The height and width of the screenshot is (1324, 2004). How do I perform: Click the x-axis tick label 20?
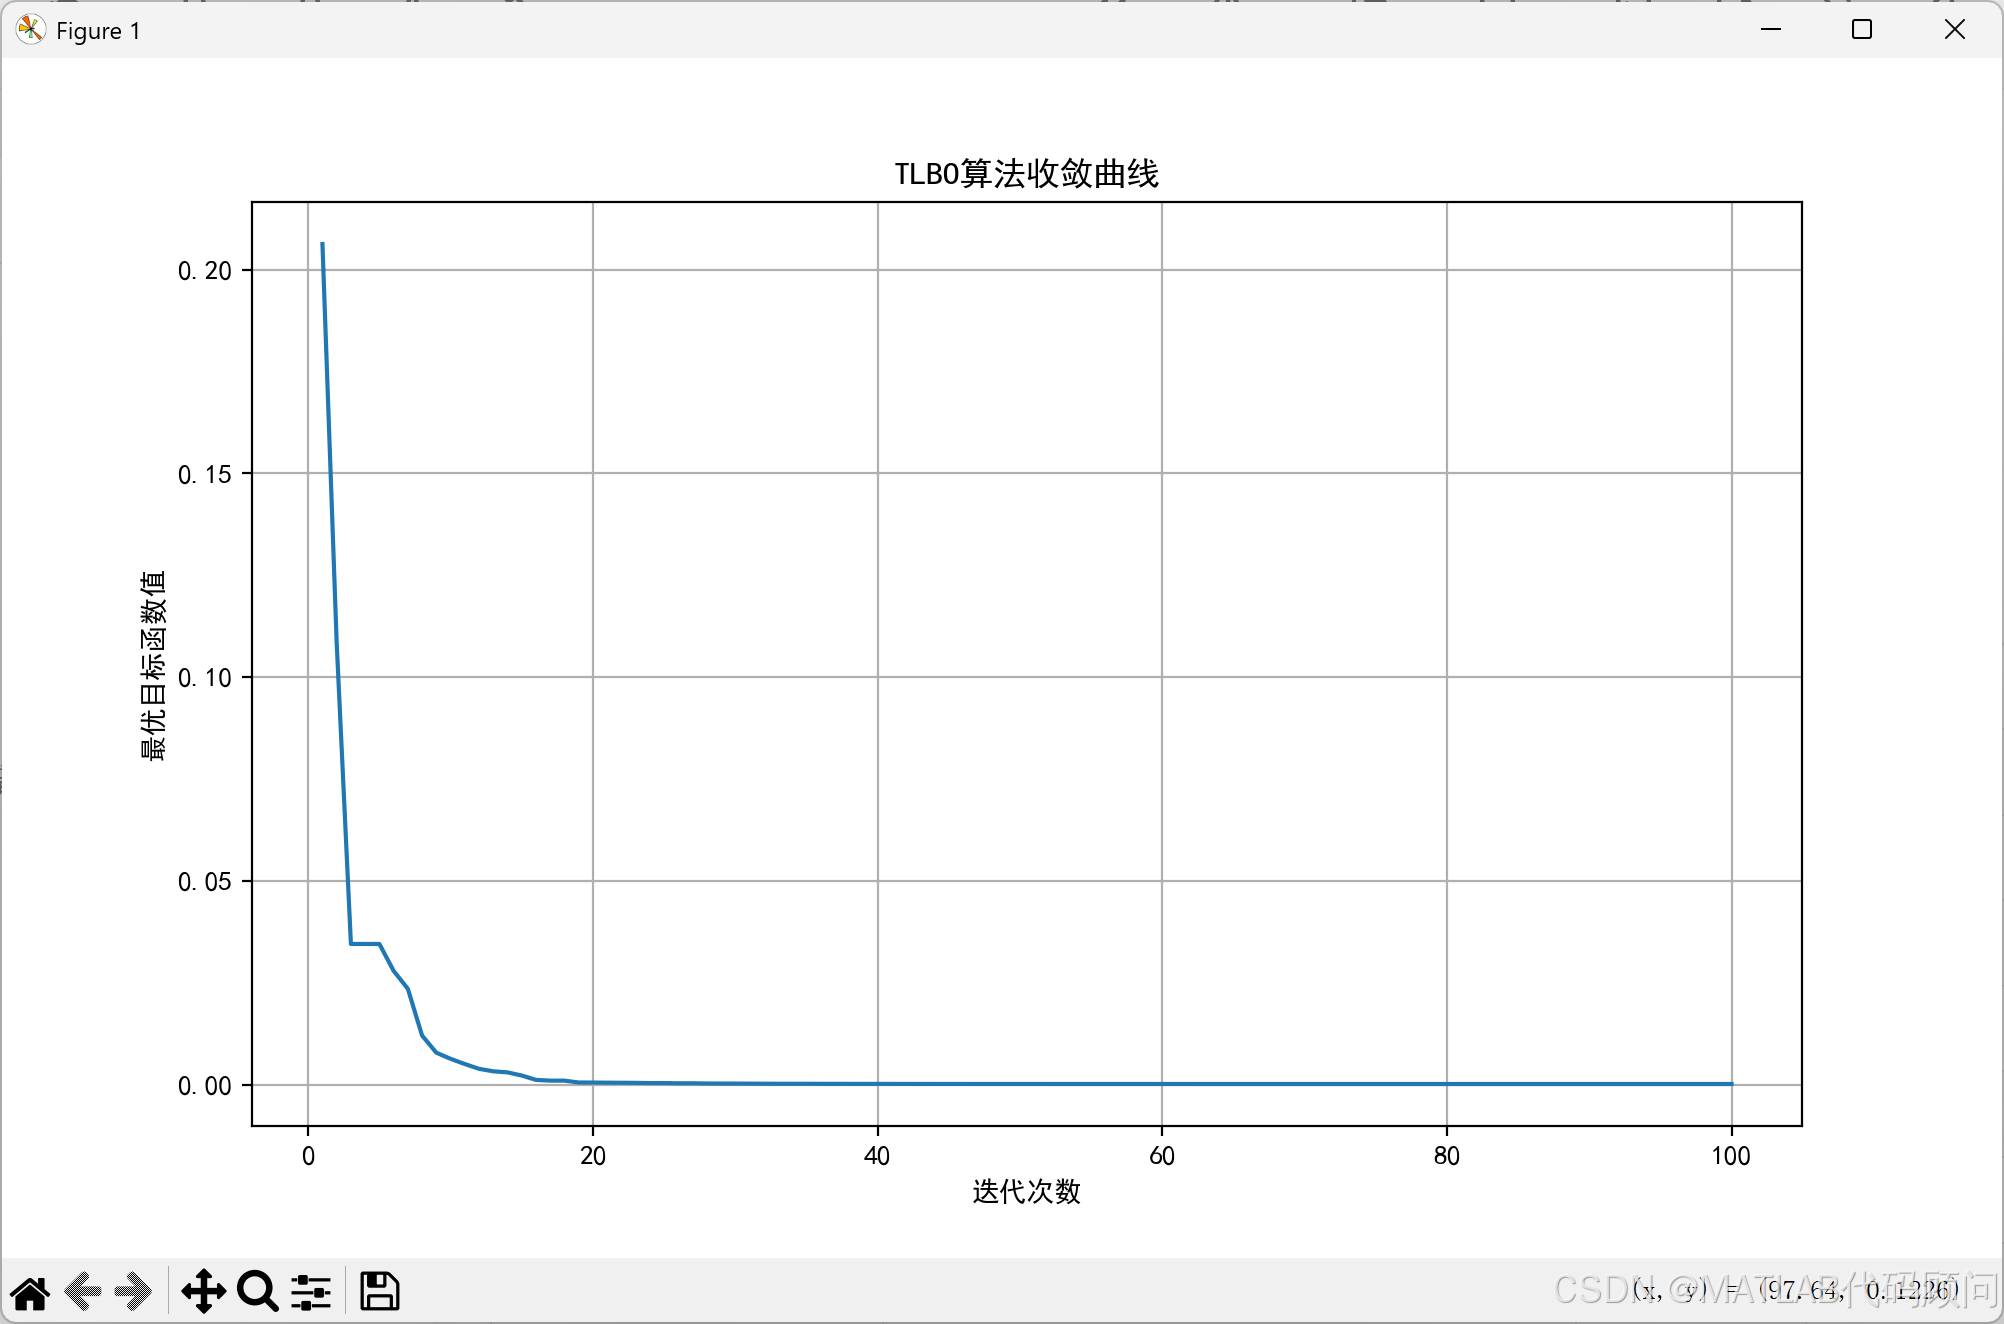[x=593, y=1157]
